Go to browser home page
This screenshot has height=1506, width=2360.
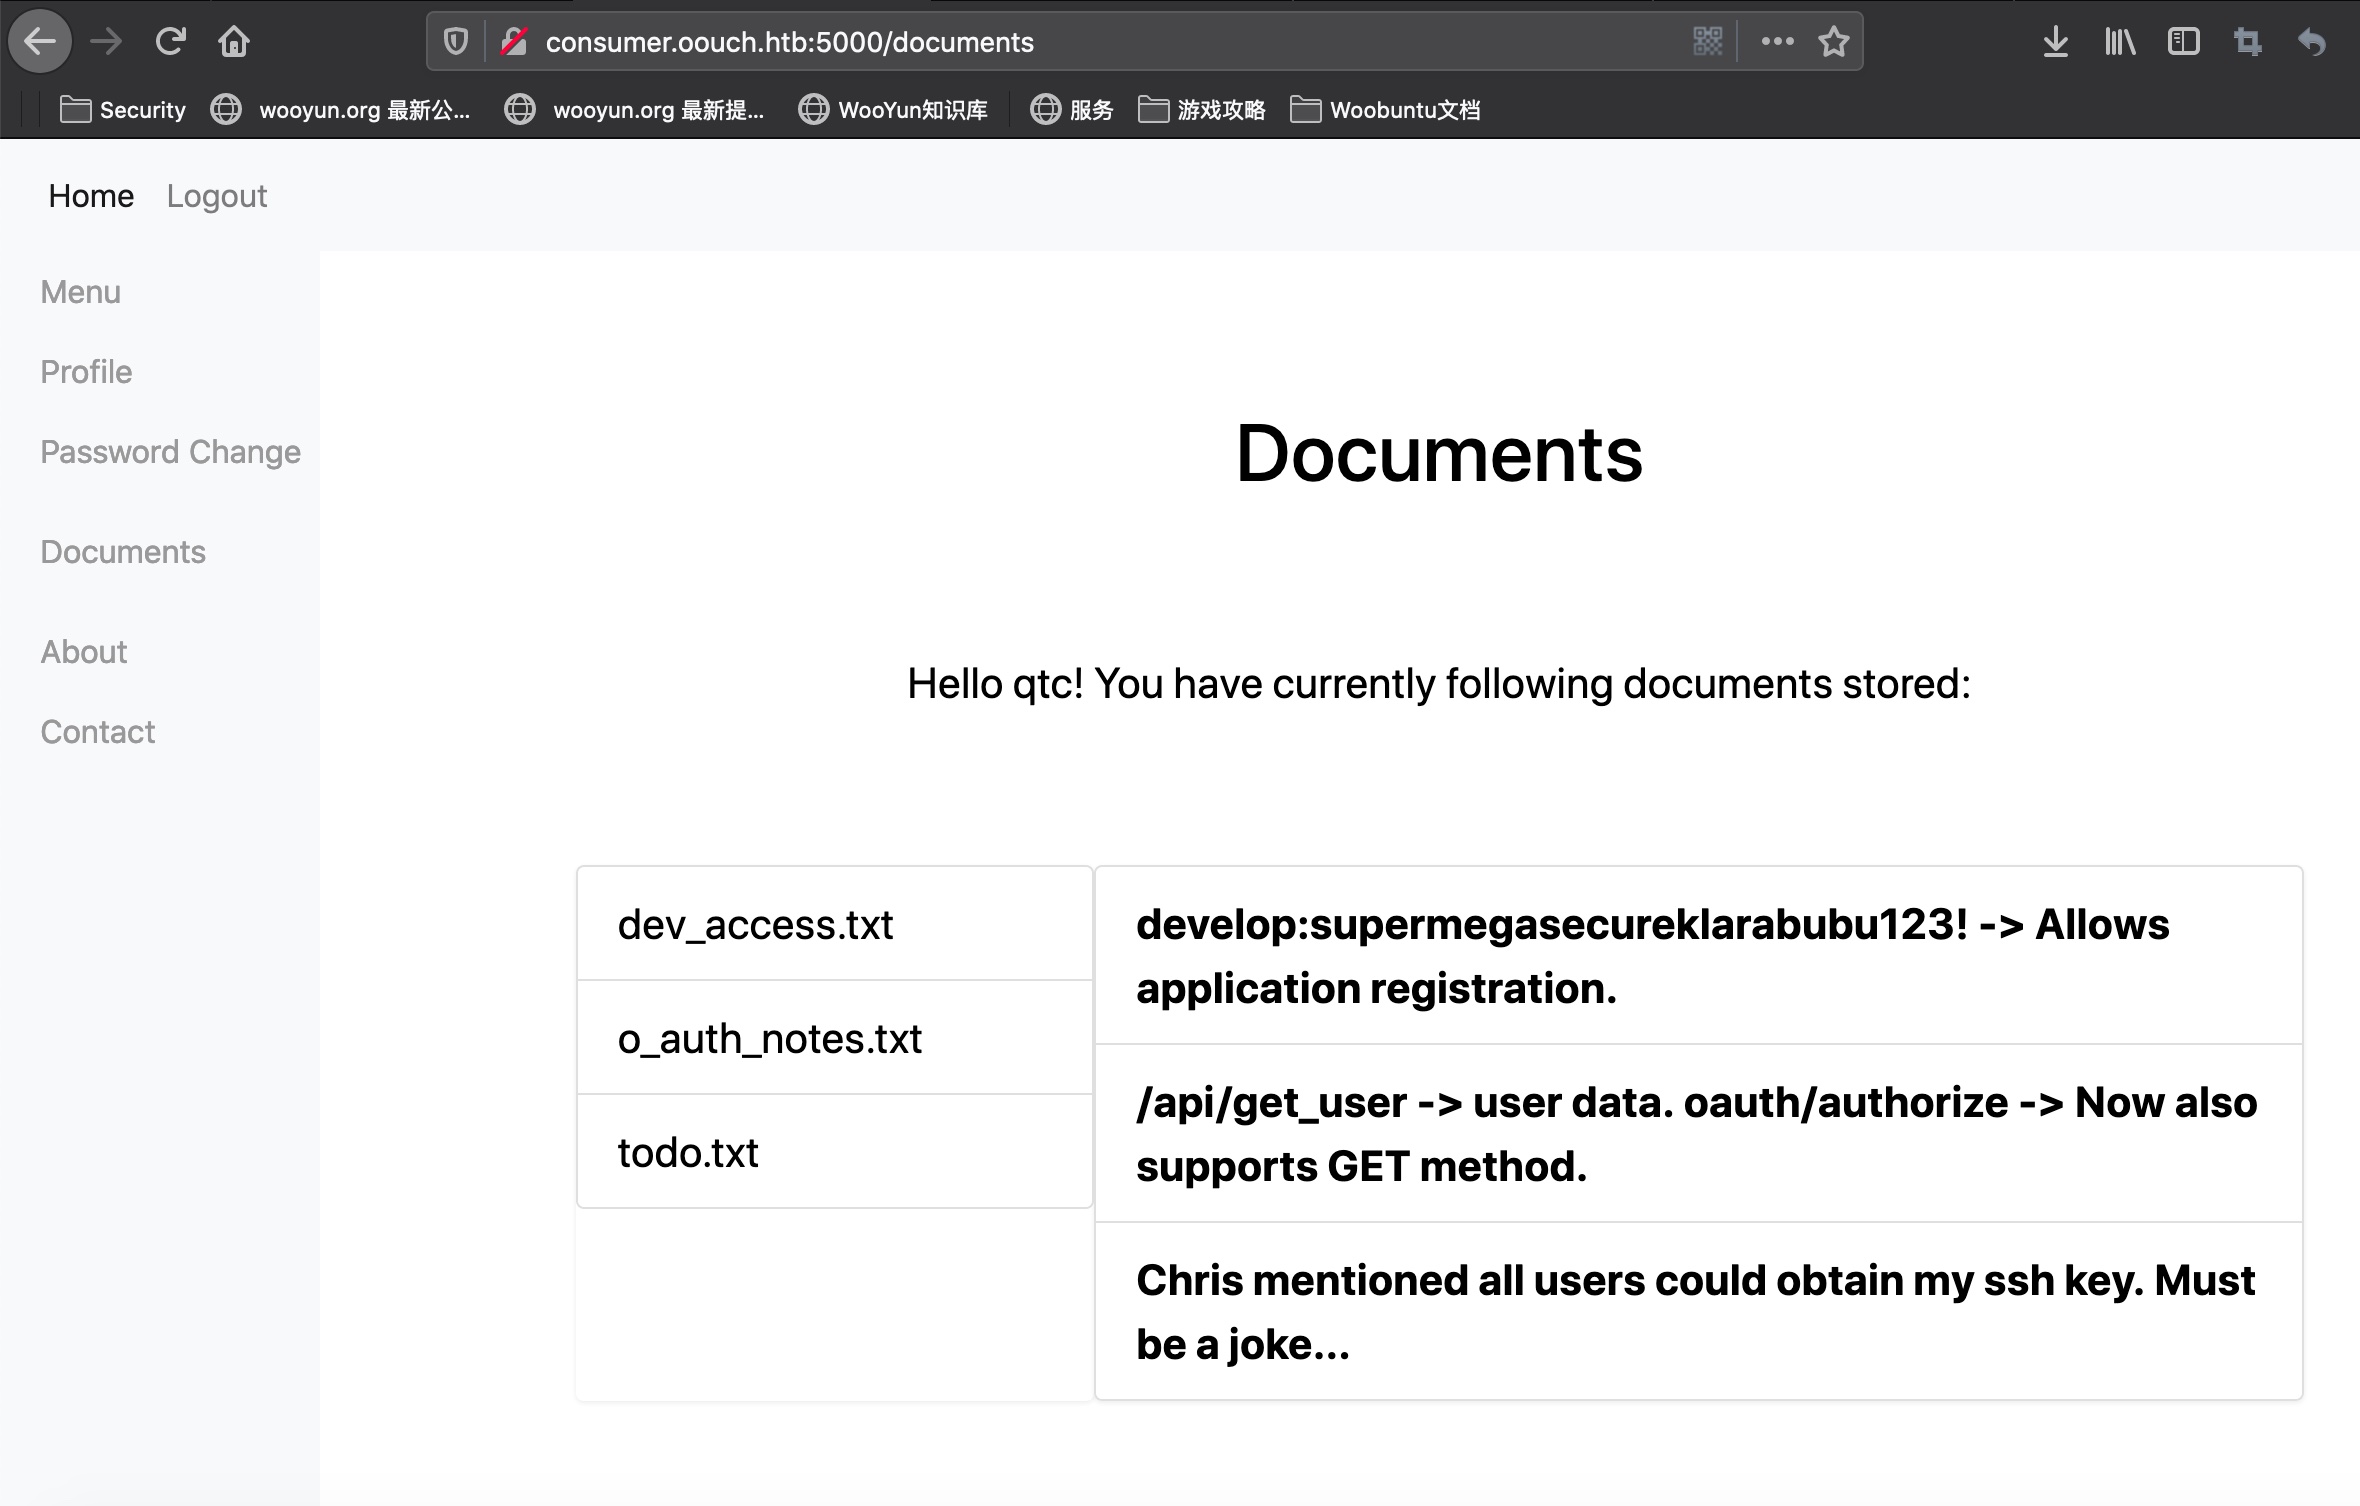[x=234, y=42]
